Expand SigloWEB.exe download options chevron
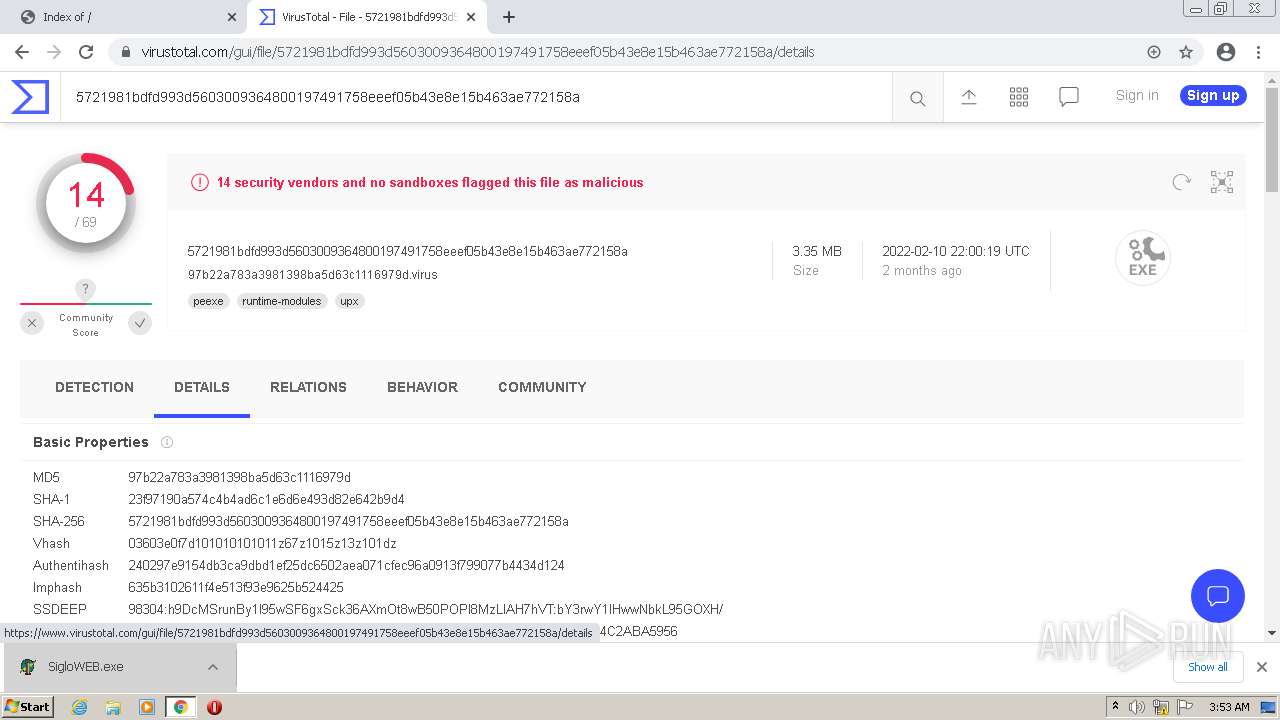This screenshot has width=1280, height=720. (213, 667)
